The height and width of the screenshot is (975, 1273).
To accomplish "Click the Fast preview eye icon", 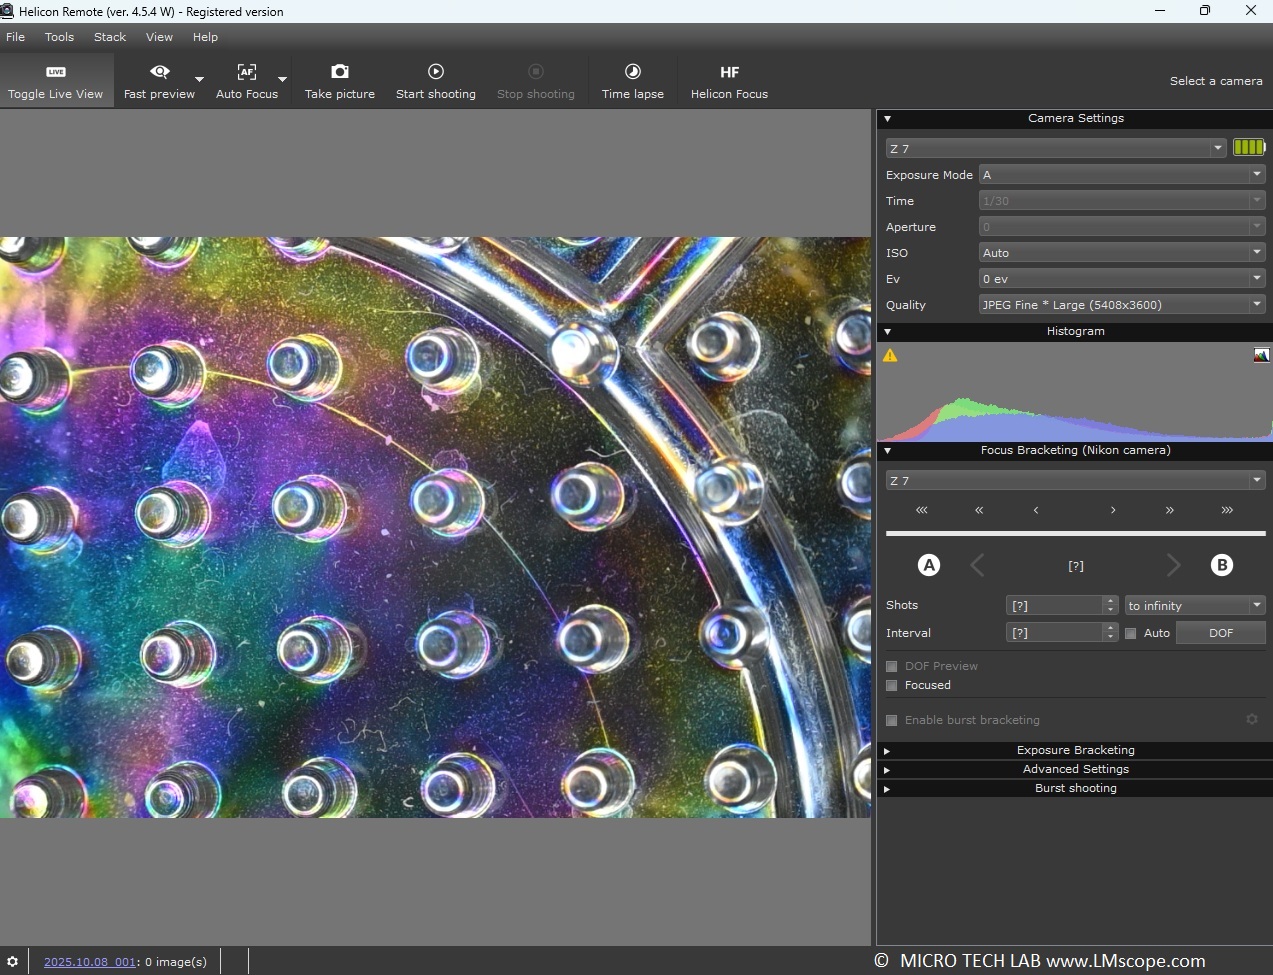I will tap(159, 72).
